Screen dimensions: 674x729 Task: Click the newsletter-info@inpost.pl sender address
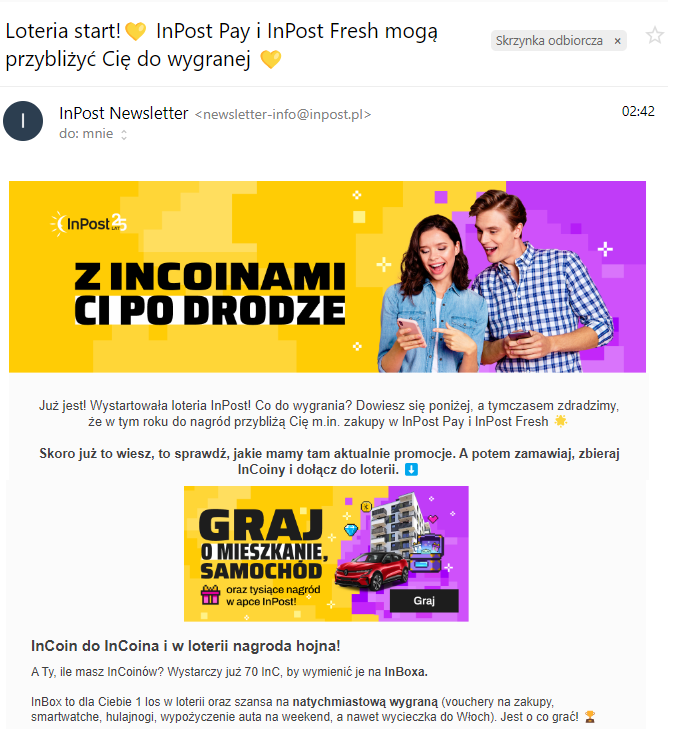click(283, 114)
